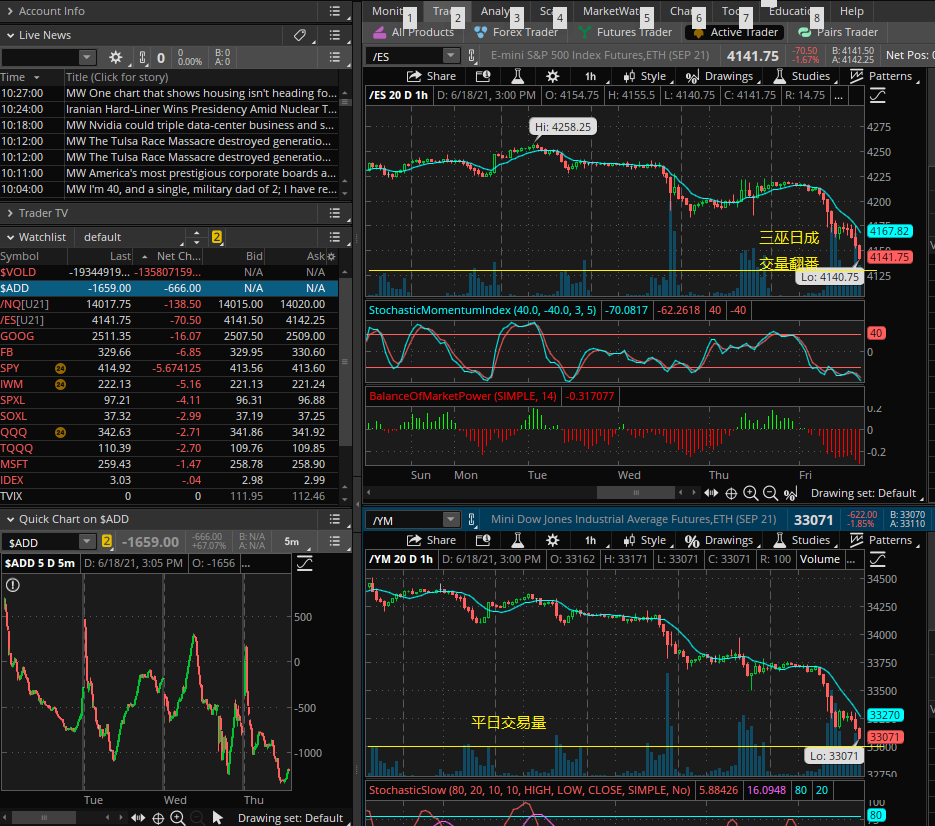Open chart settings gear on the /ES chart
Viewport: 935px width, 826px height.
click(553, 76)
